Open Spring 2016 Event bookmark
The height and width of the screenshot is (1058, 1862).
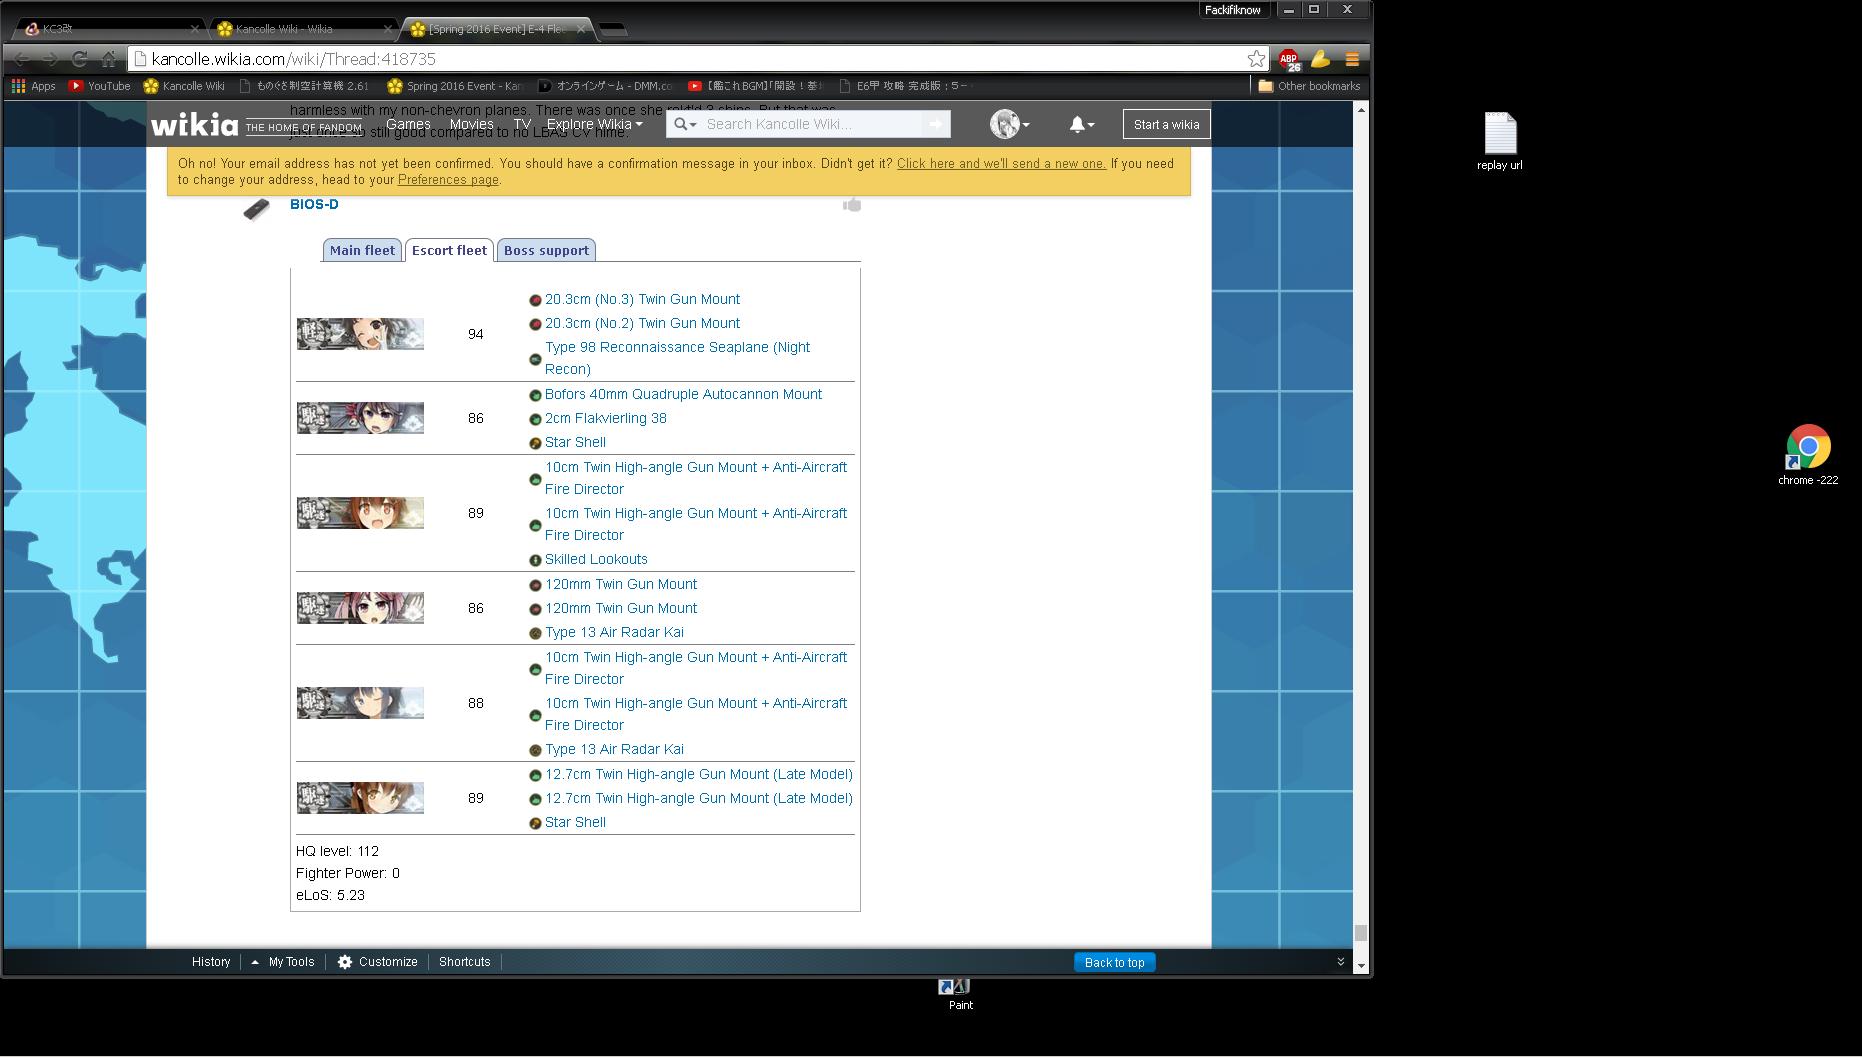455,86
